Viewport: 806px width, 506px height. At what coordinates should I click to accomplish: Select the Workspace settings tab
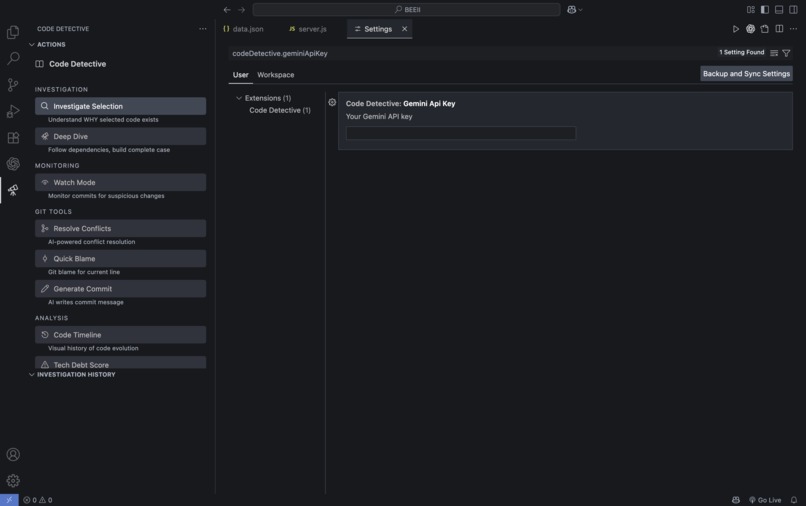276,75
